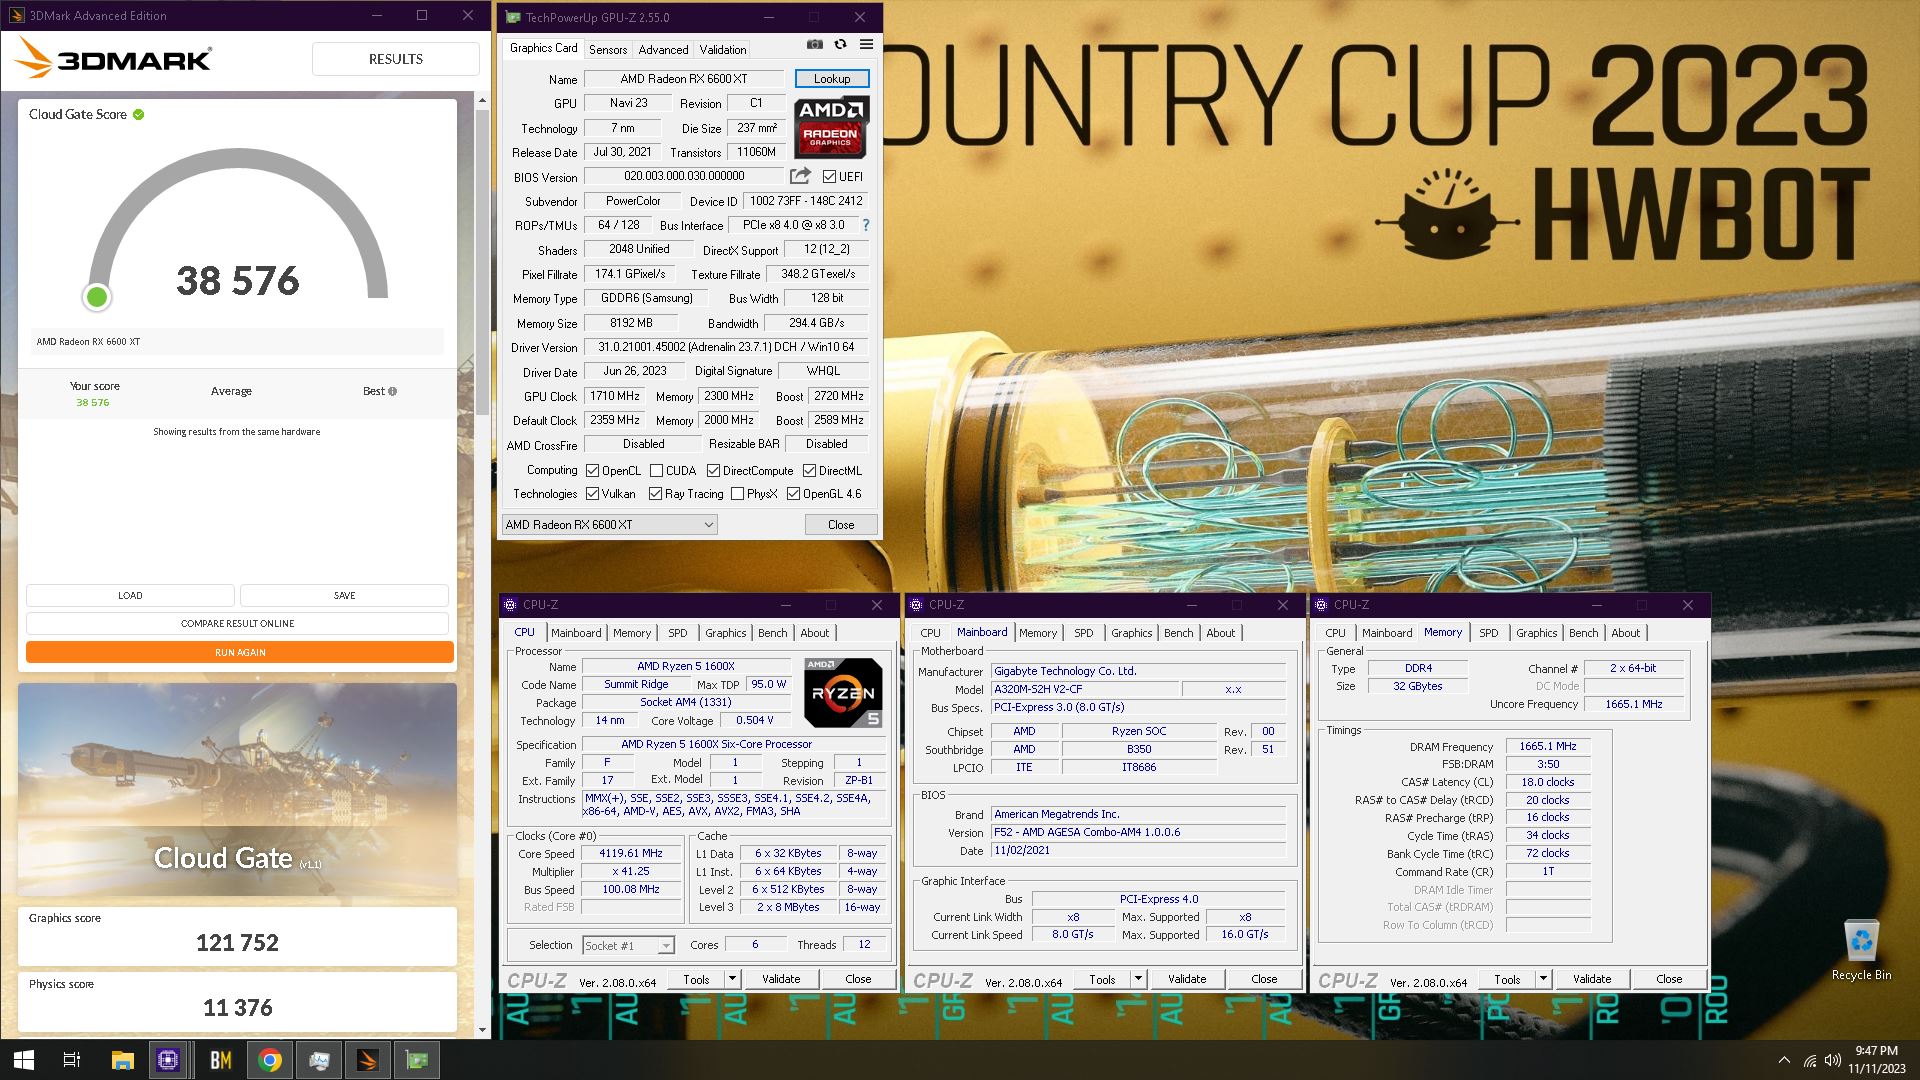Switch to the Sensors tab in GPU-Z
Screen dimensions: 1920x1080
coord(608,50)
